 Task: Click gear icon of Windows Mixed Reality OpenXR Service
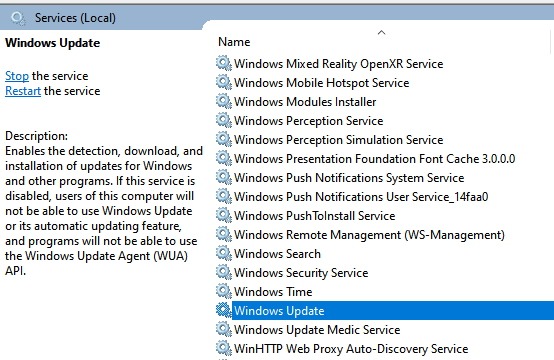(x=224, y=64)
